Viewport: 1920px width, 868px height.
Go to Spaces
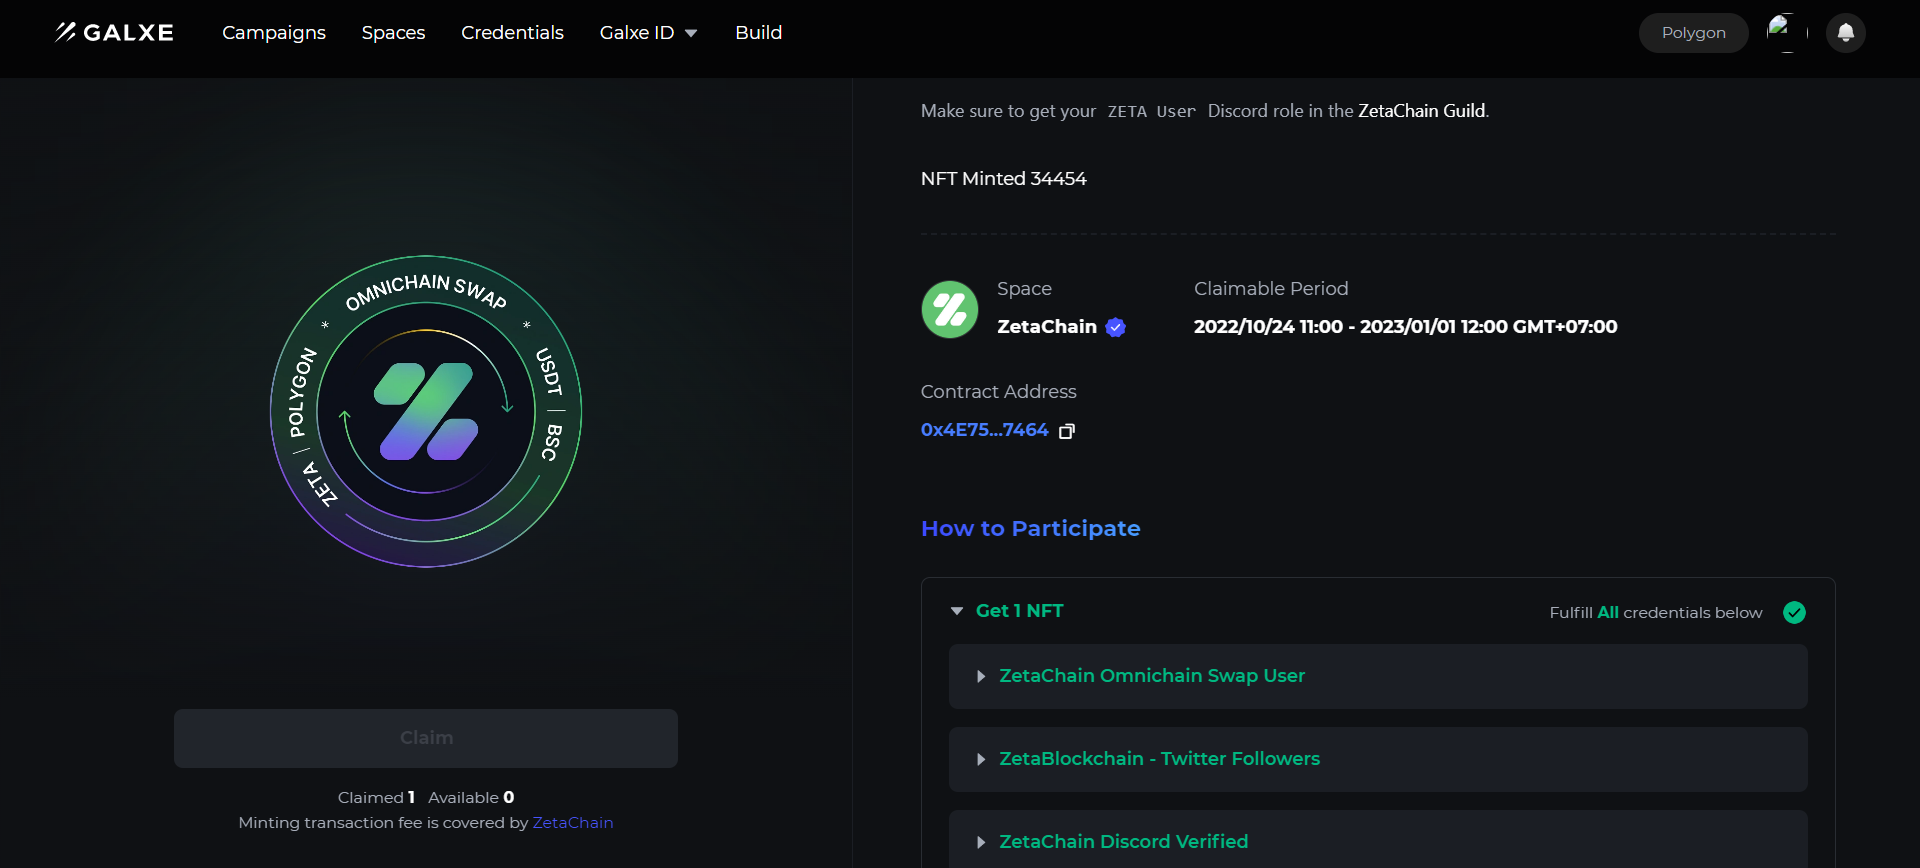point(393,33)
